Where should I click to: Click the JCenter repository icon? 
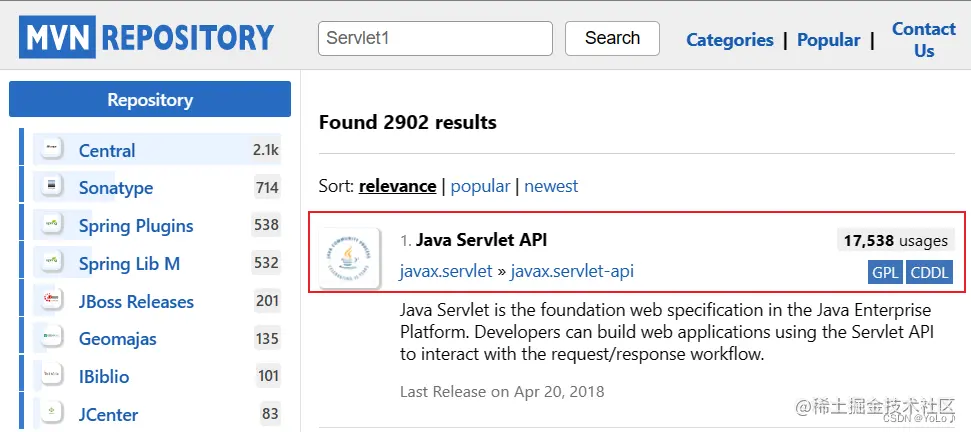click(51, 413)
